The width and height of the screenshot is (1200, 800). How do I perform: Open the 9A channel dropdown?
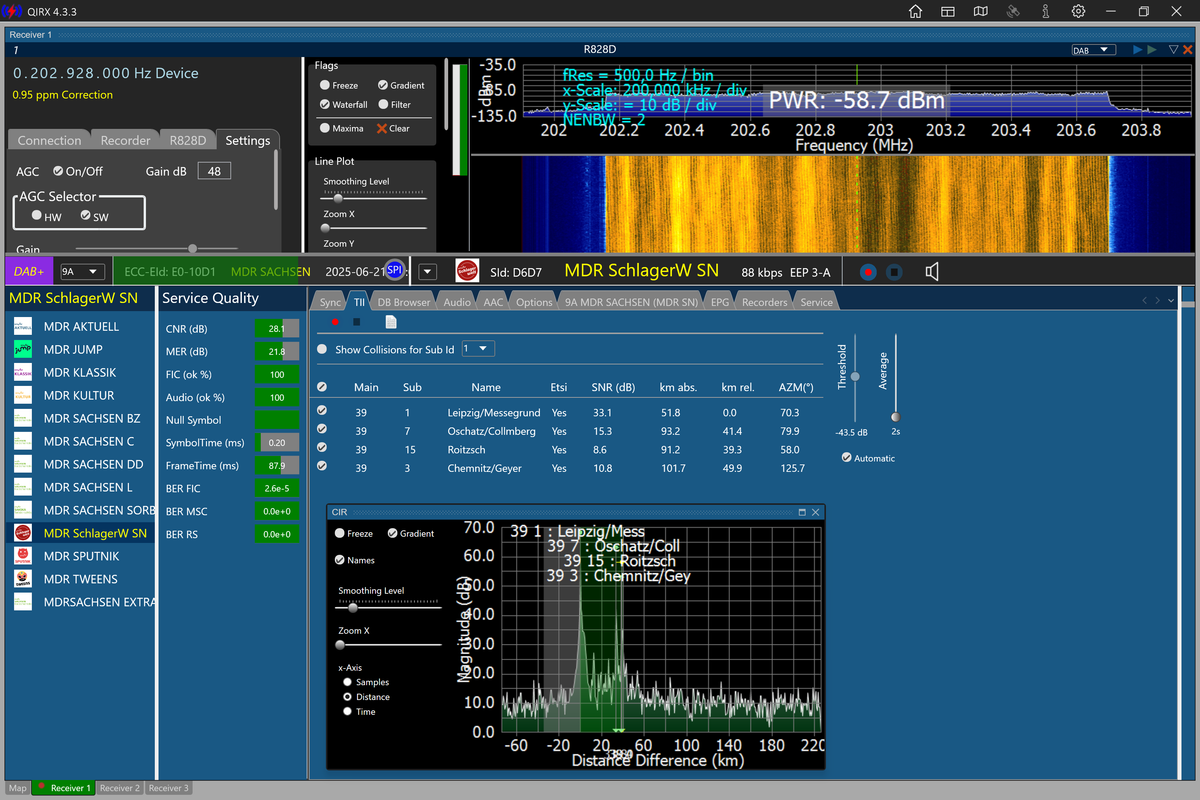82,271
